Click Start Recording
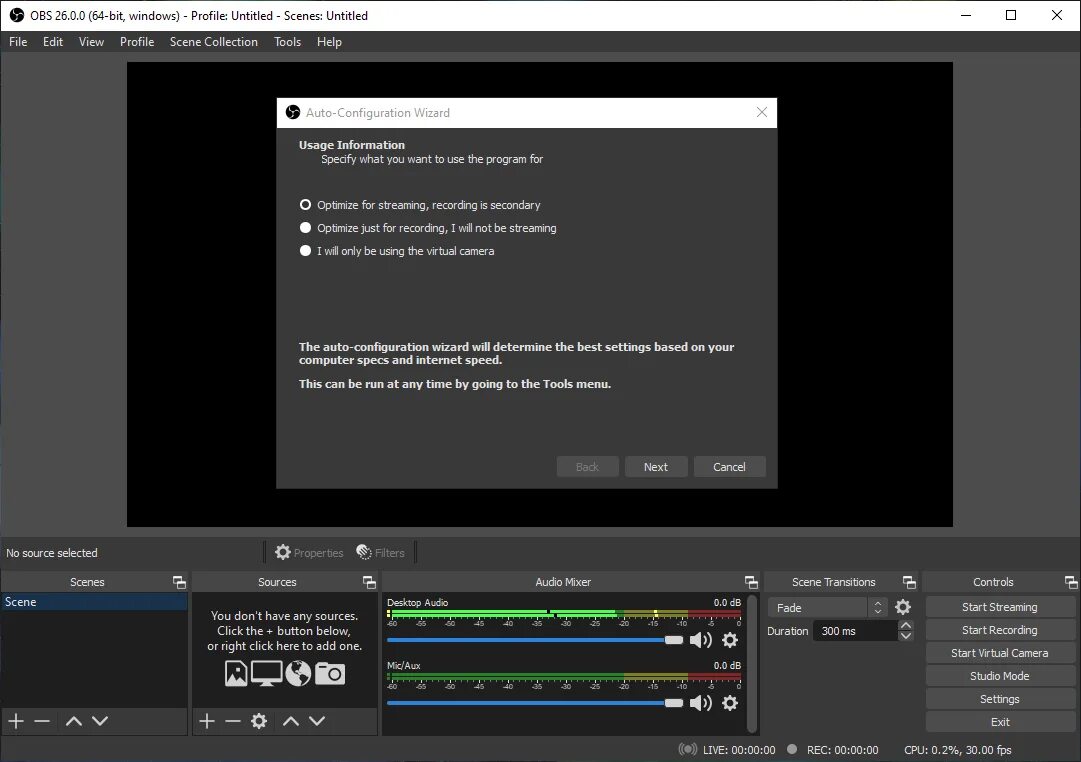This screenshot has width=1081, height=762. 1000,630
